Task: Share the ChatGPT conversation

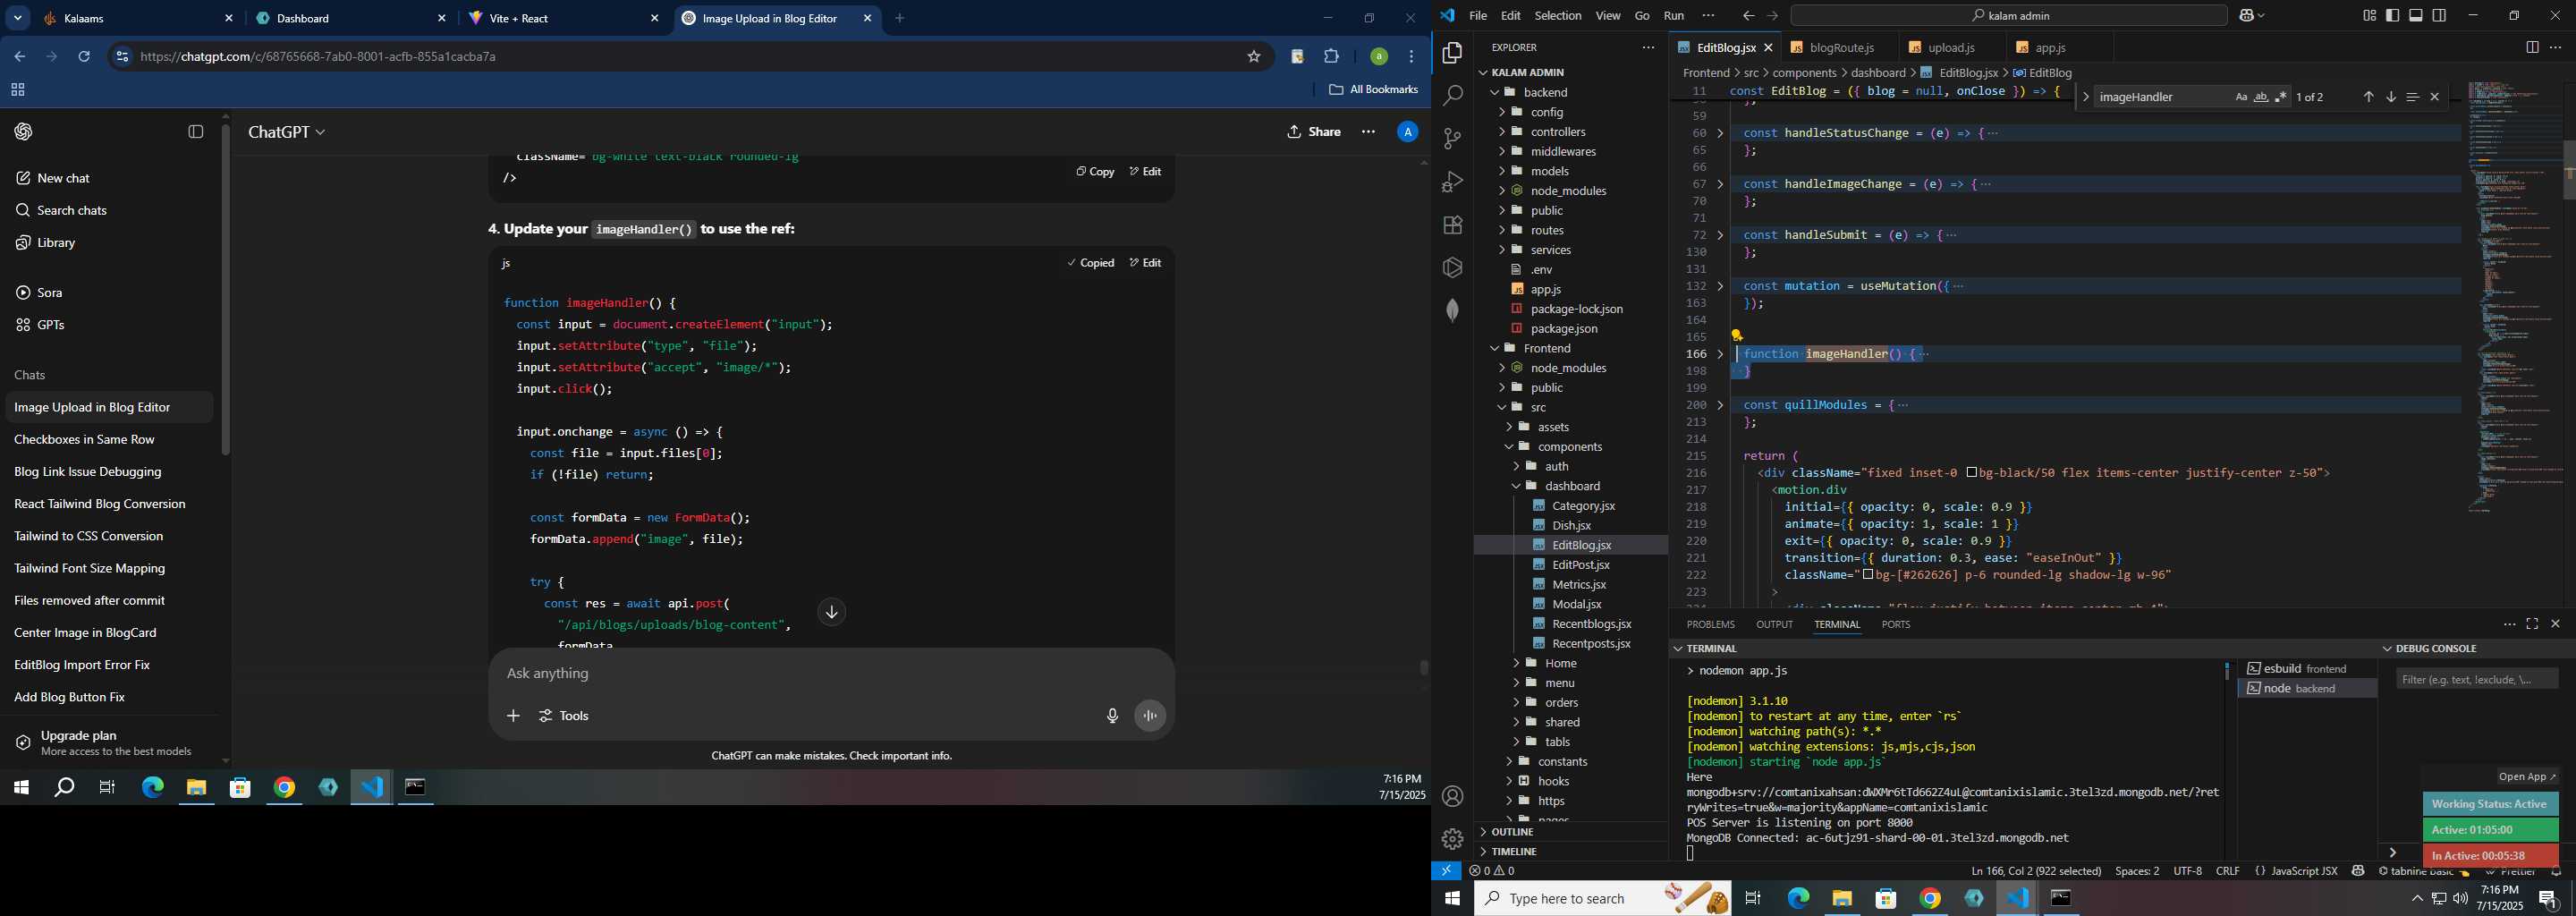Action: [x=1314, y=132]
